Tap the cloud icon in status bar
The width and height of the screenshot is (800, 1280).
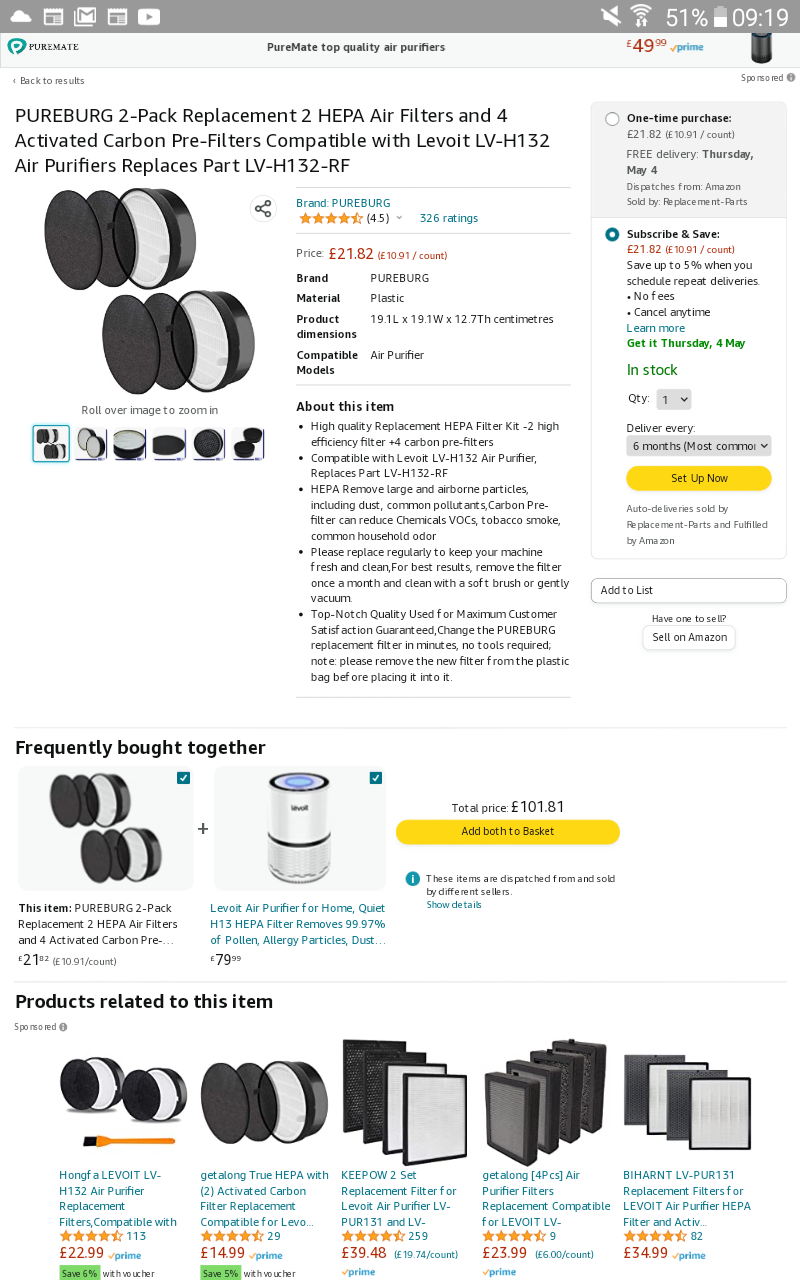[x=21, y=16]
